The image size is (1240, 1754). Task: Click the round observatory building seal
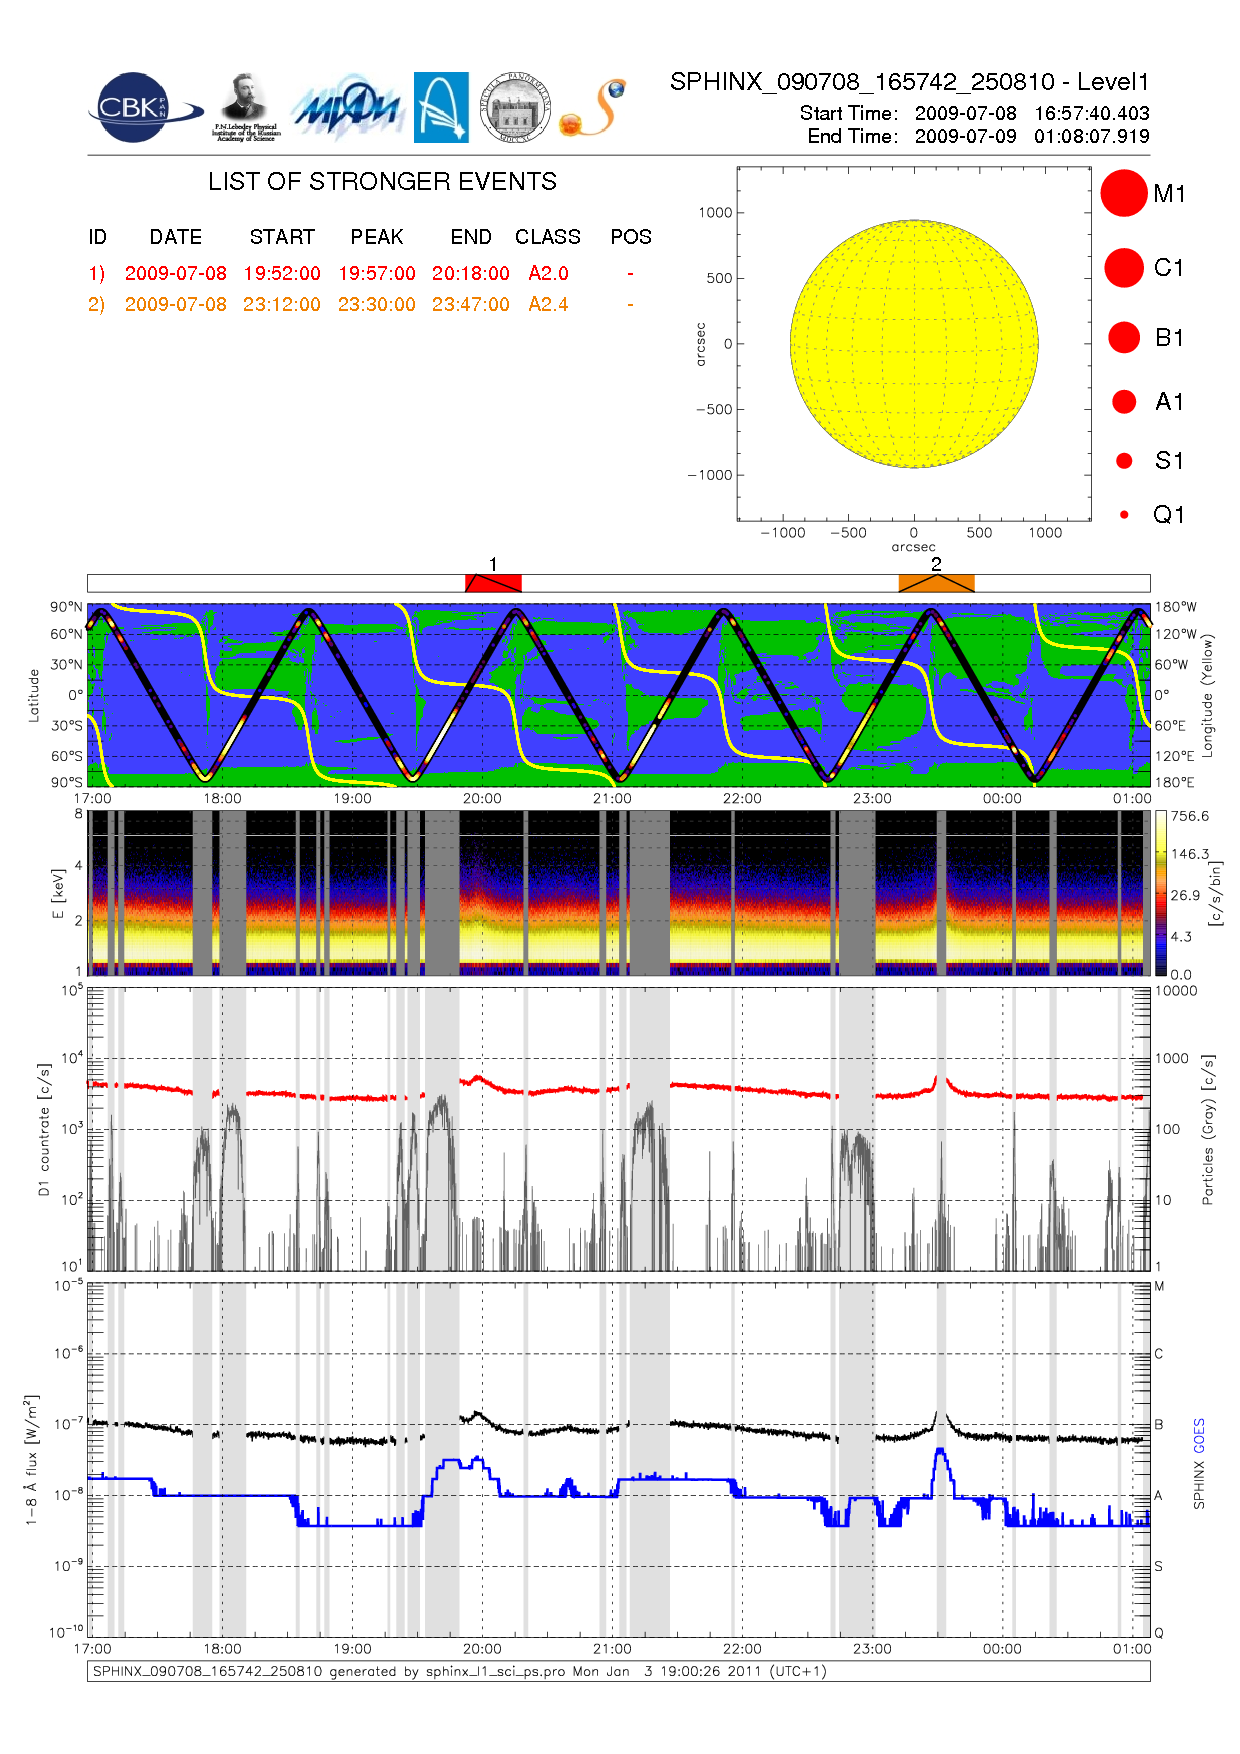(x=515, y=108)
